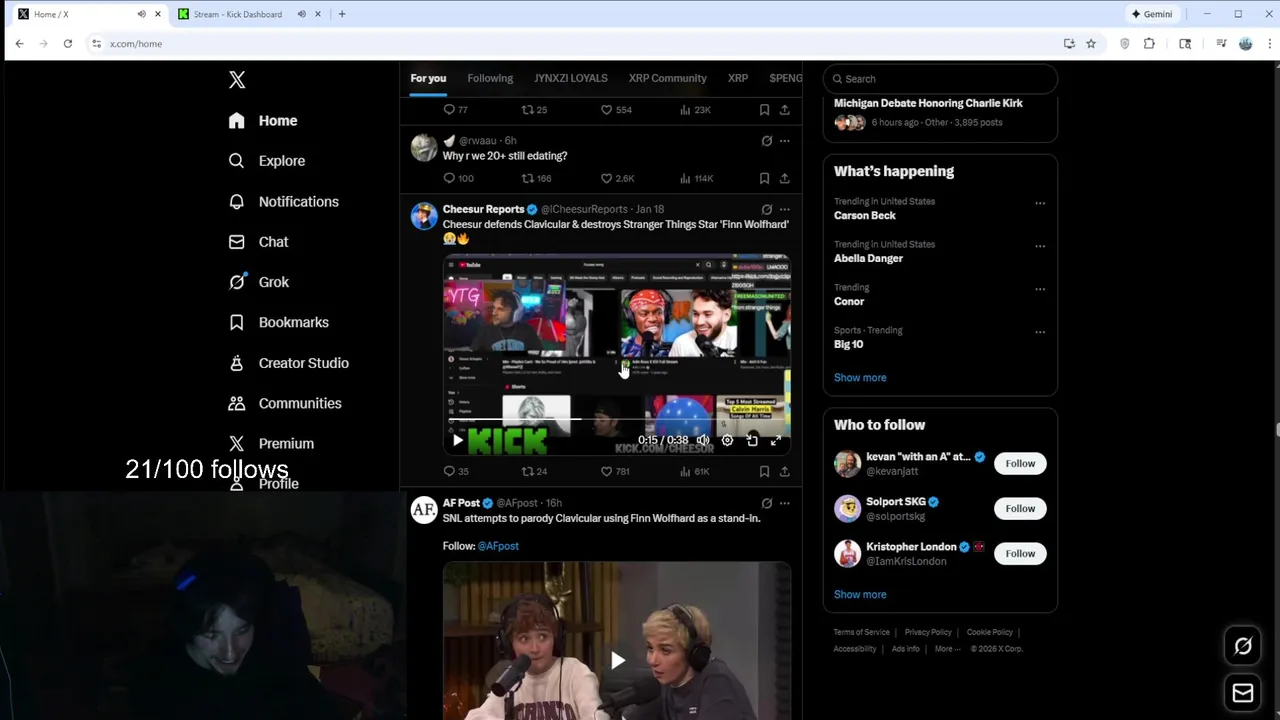The image size is (1280, 720).
Task: Open Communities in sidebar
Action: click(x=285, y=403)
